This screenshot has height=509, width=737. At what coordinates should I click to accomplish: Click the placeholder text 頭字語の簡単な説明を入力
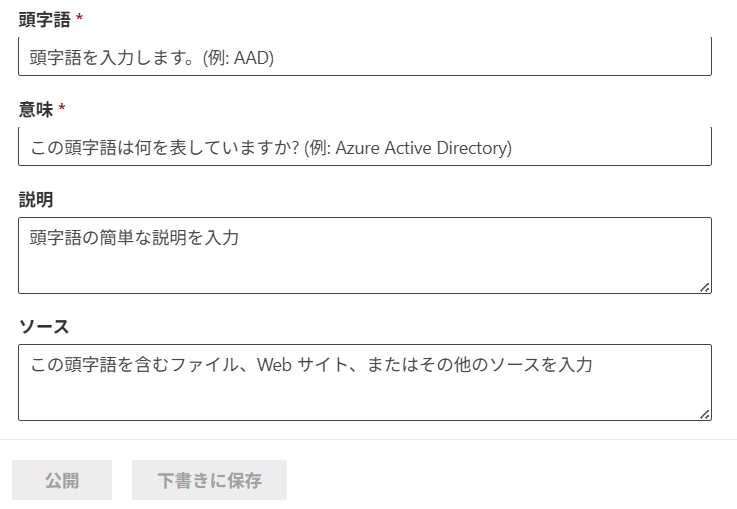click(x=134, y=237)
